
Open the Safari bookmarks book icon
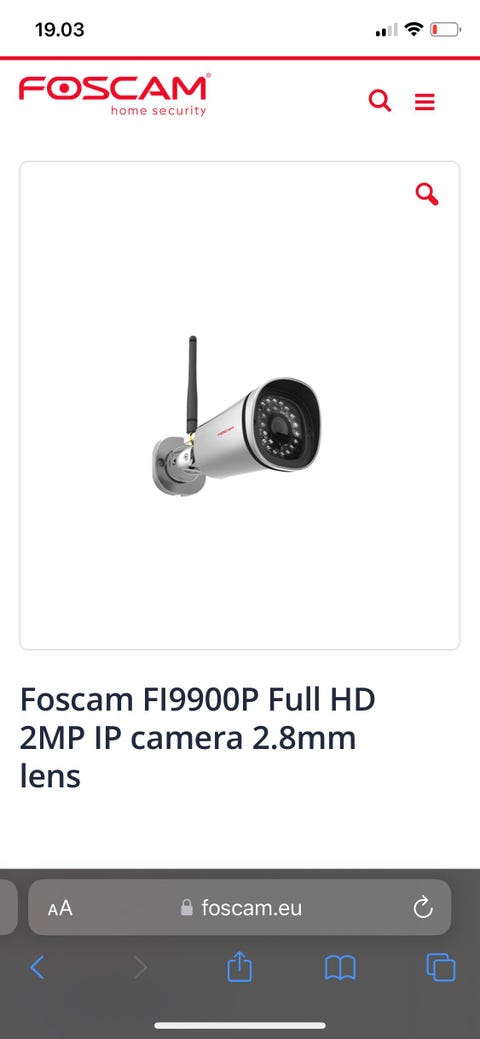(340, 968)
